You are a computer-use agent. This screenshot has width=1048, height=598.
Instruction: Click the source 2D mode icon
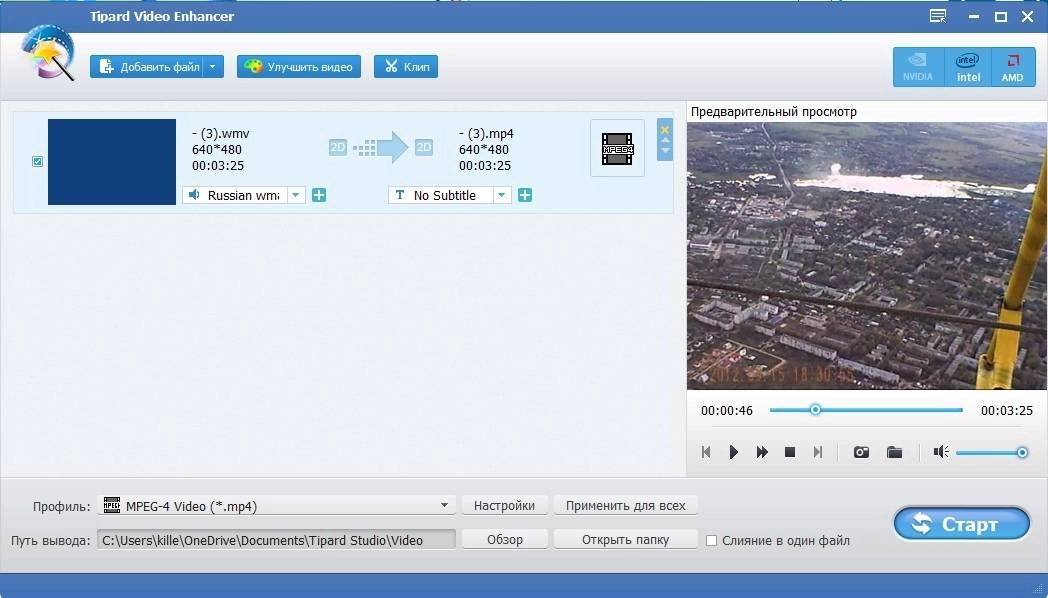point(338,147)
